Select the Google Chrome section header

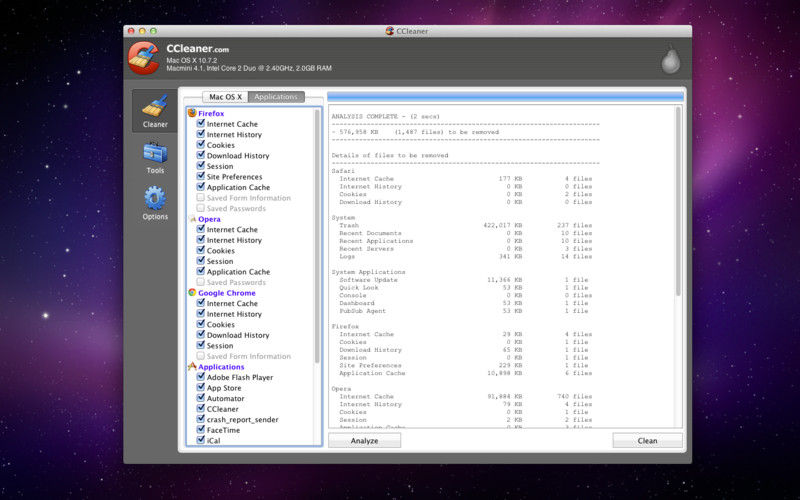click(226, 293)
